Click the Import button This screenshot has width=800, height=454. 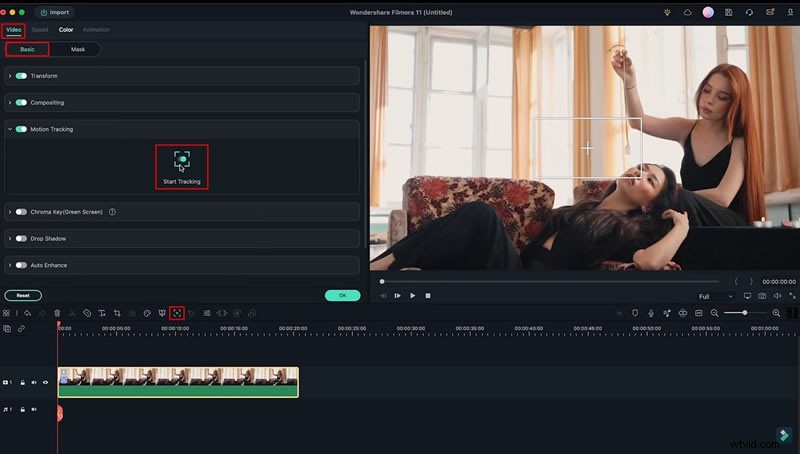(x=55, y=12)
